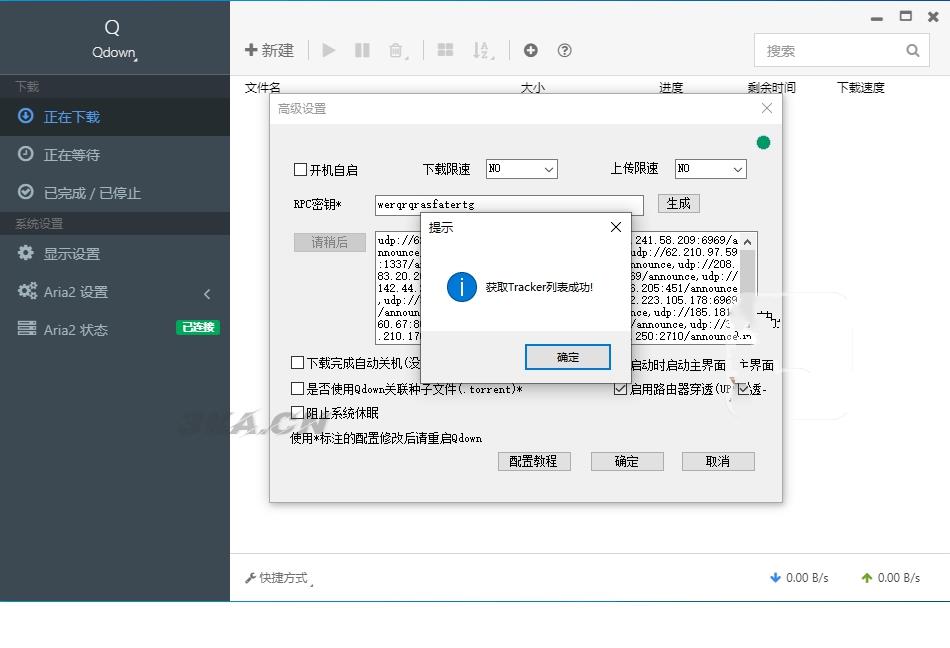Click the wrench icon beside 快捷方式

click(250, 578)
